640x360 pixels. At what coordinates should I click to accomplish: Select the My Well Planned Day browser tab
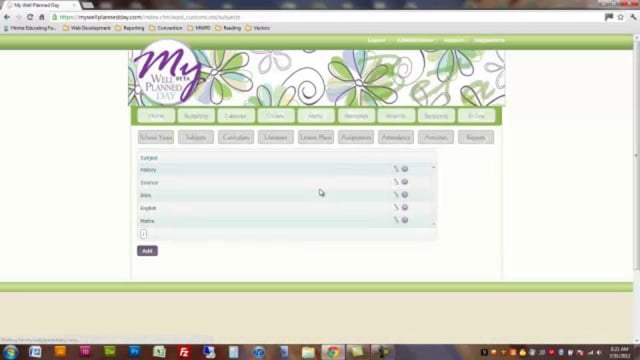(x=42, y=5)
